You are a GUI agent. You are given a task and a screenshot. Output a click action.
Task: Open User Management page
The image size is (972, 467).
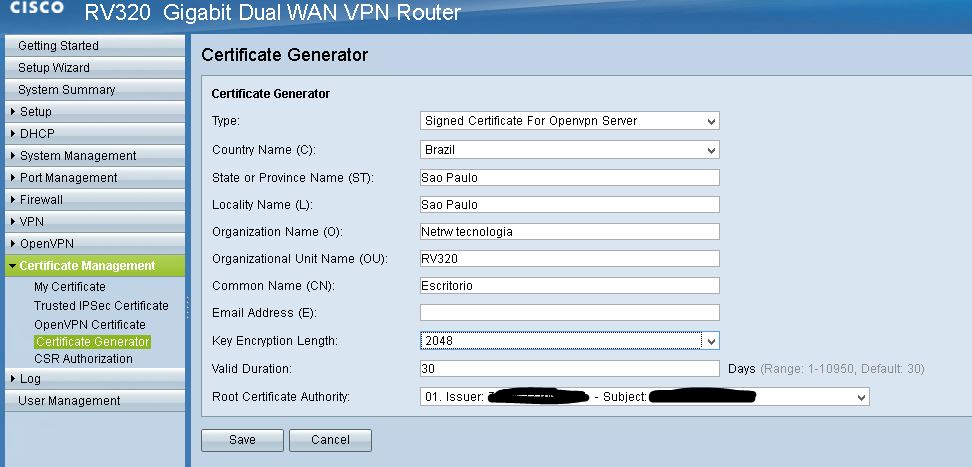coord(95,401)
